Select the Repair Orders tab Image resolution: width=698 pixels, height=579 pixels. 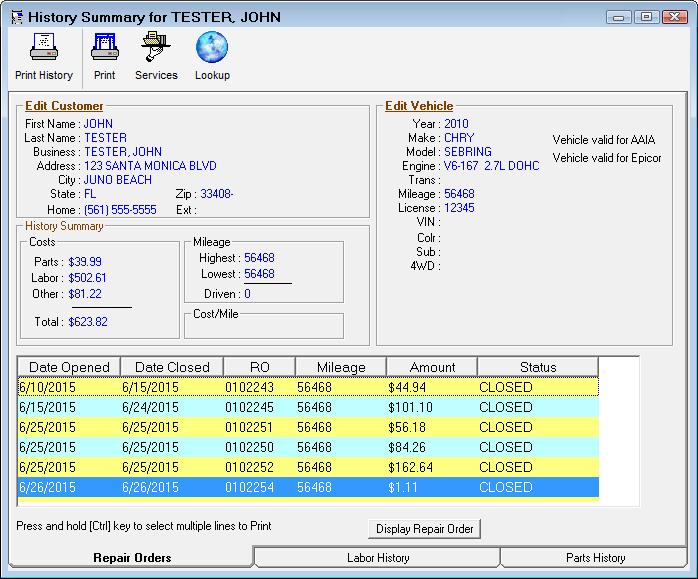132,558
